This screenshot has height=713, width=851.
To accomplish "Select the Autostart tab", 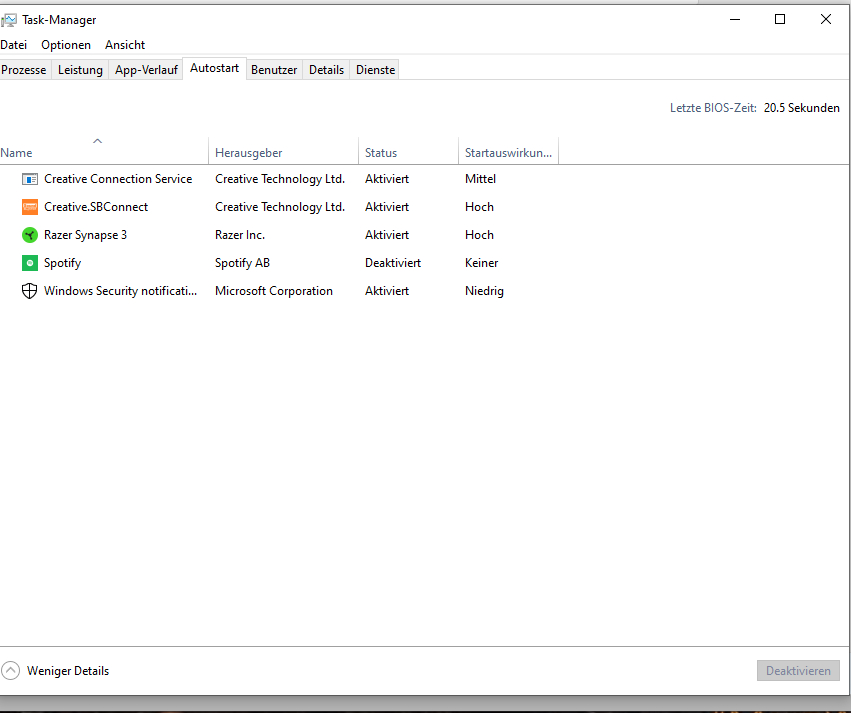I will tap(214, 68).
